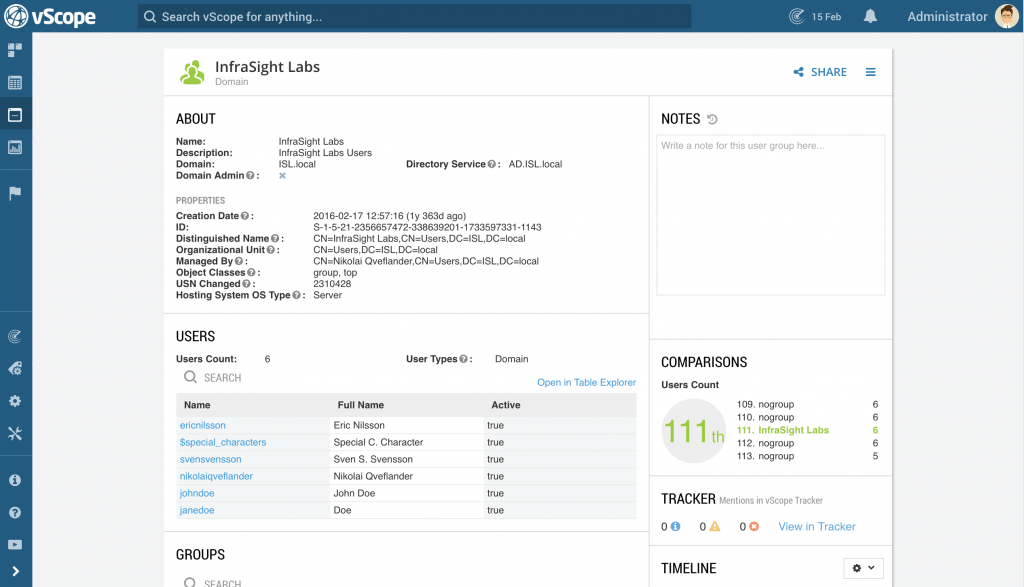This screenshot has width=1024, height=587.
Task: Click help icon next to Distinguished Name
Action: [275, 239]
